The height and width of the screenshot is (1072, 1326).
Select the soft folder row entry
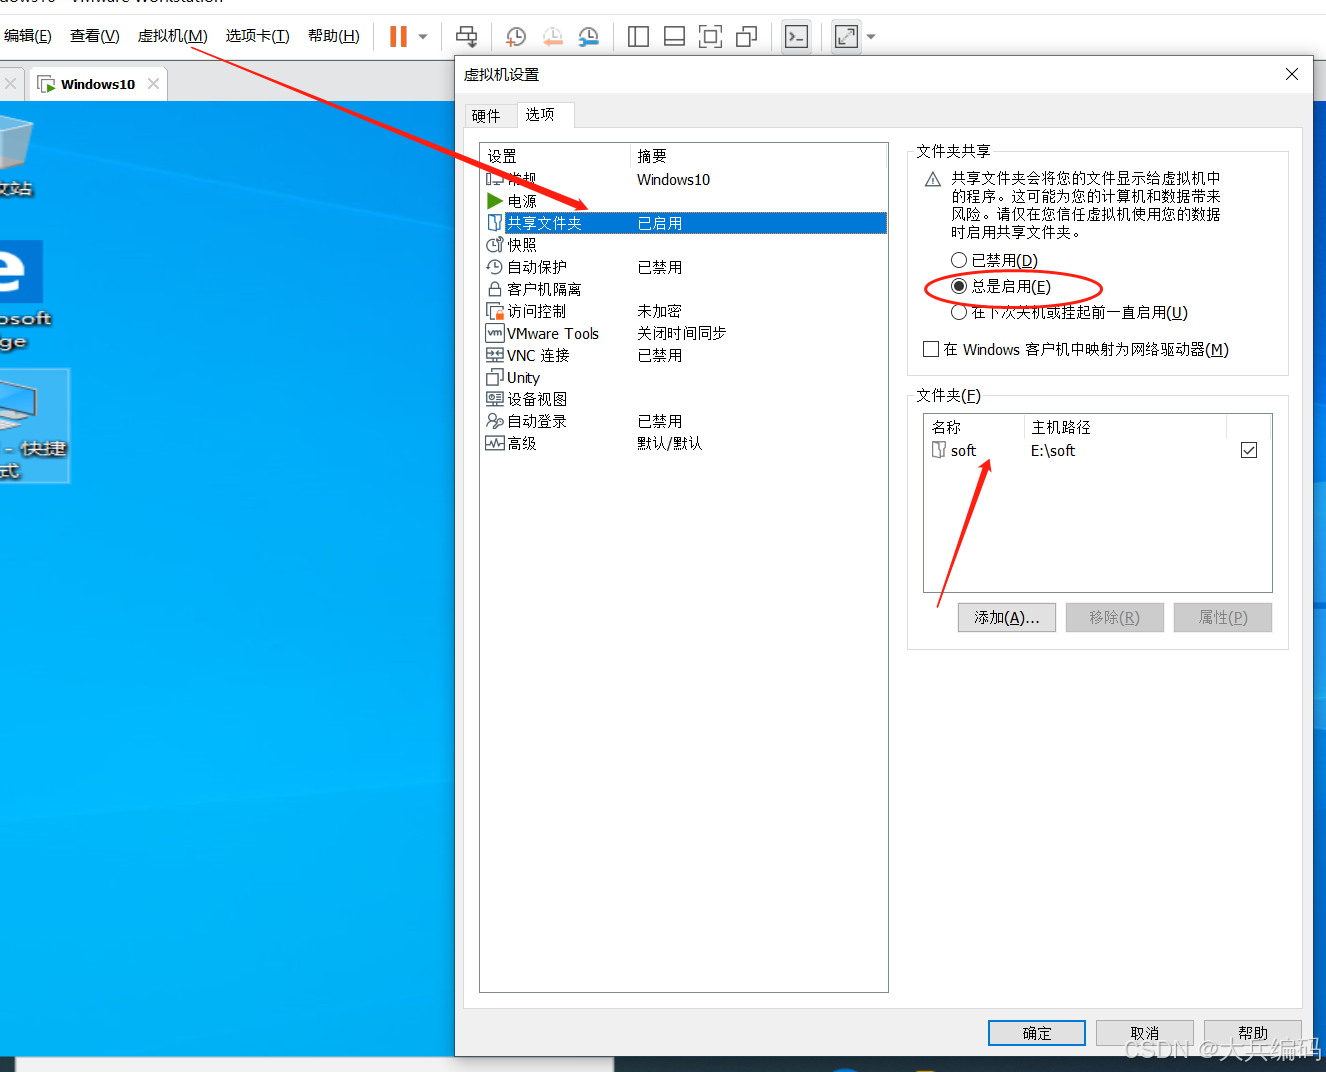(x=963, y=450)
